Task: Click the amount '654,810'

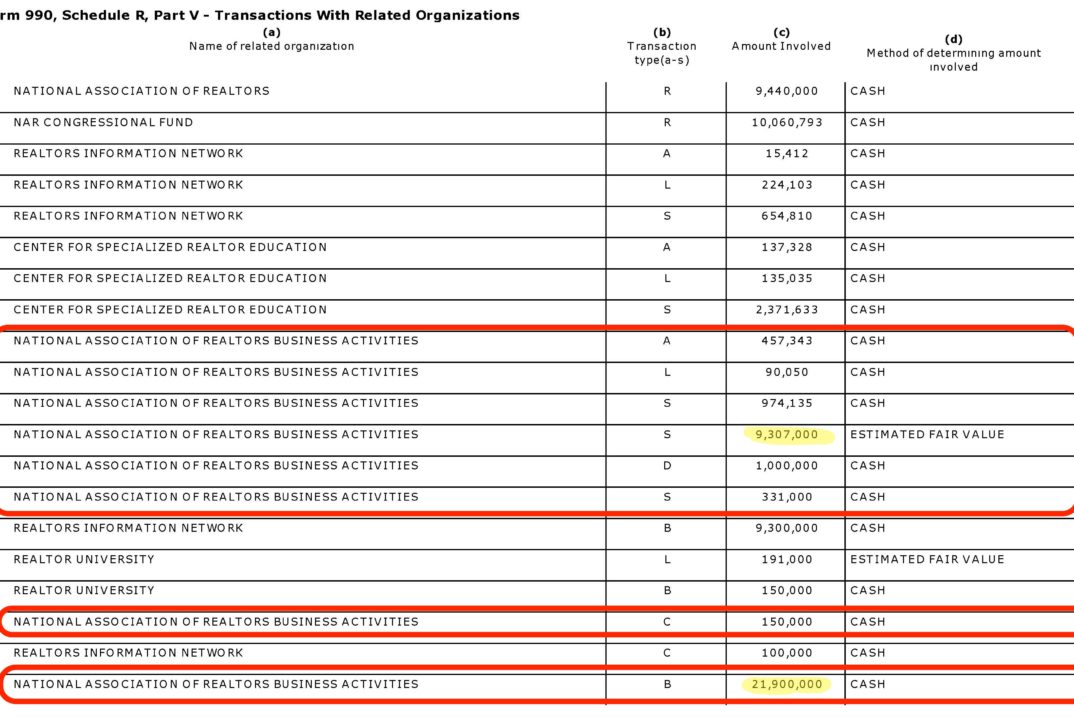Action: [x=786, y=216]
